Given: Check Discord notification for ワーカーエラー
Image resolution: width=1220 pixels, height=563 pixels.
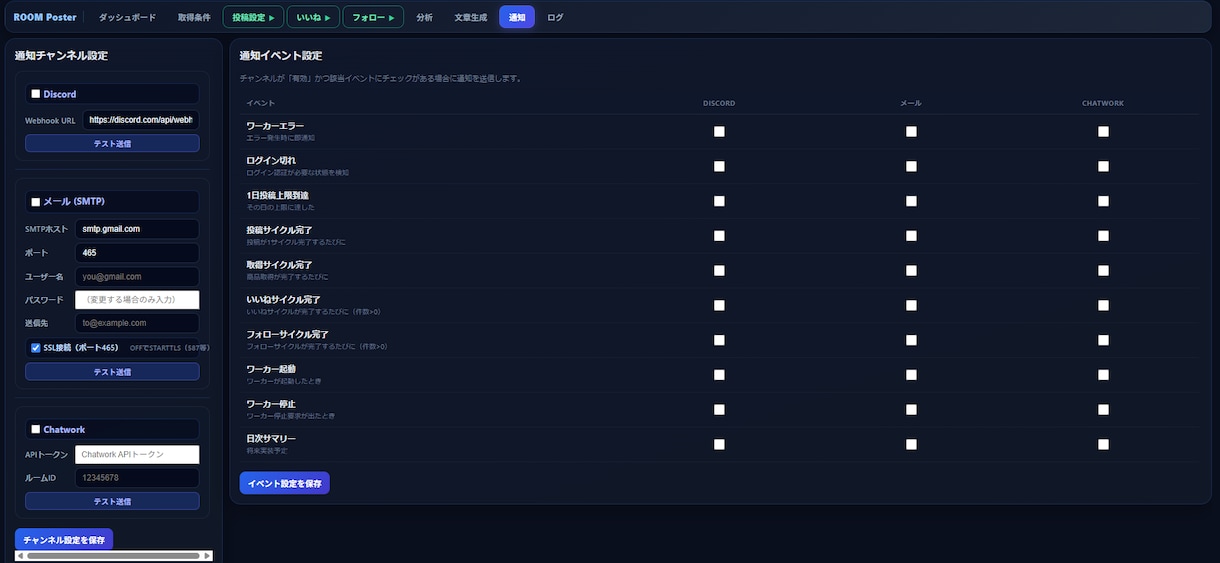Looking at the screenshot, I should (719, 131).
